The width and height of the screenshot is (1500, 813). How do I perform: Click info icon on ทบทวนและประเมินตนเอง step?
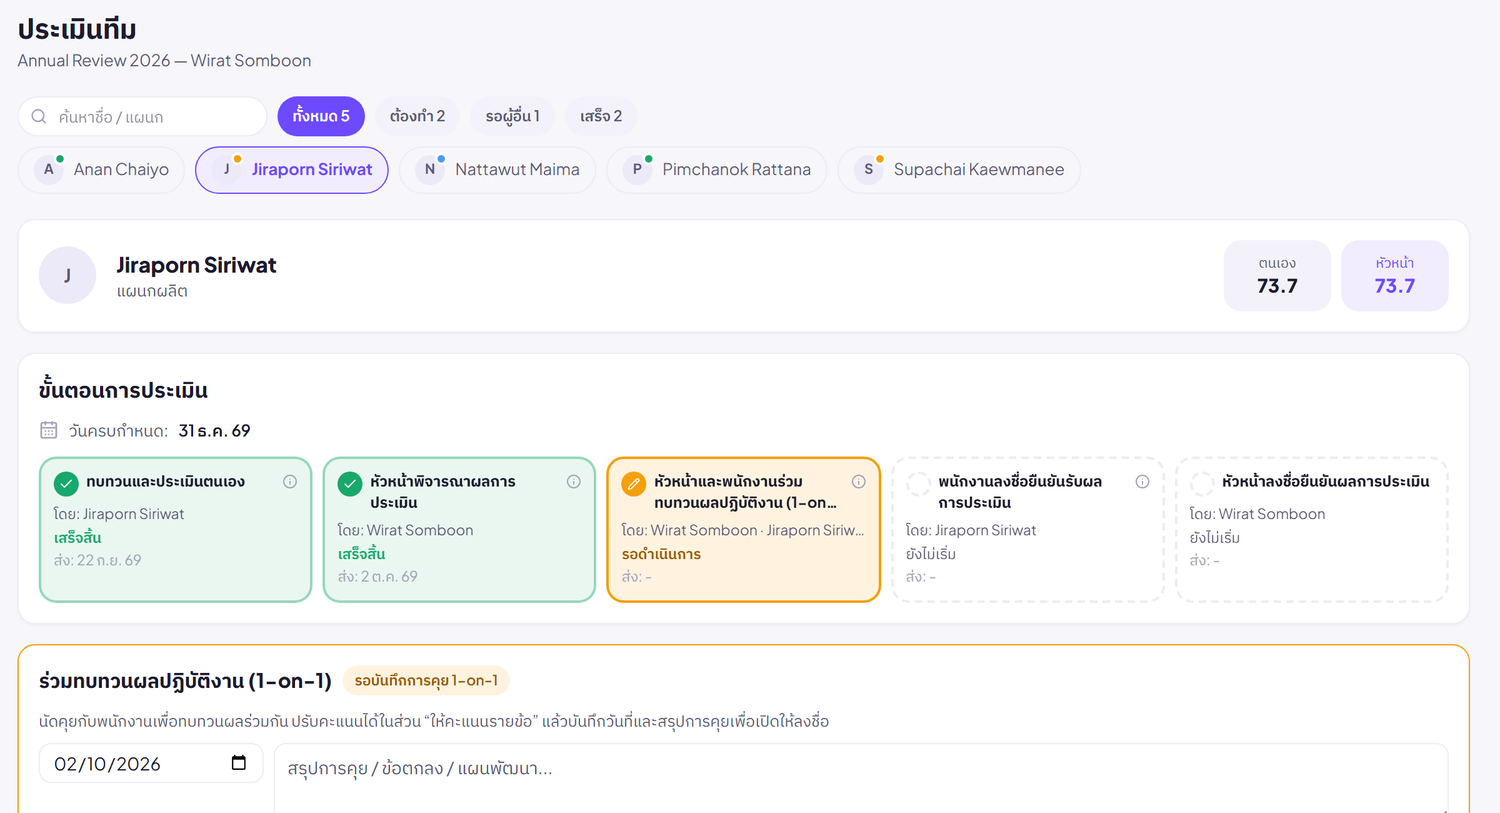pyautogui.click(x=290, y=481)
